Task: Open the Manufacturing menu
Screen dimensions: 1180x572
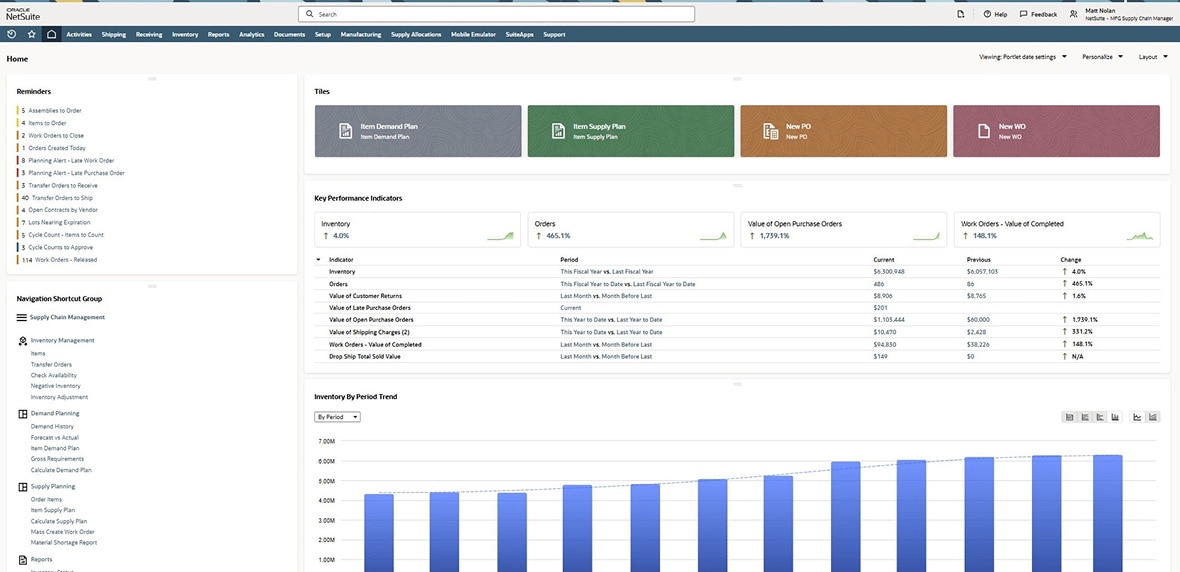Action: click(360, 34)
